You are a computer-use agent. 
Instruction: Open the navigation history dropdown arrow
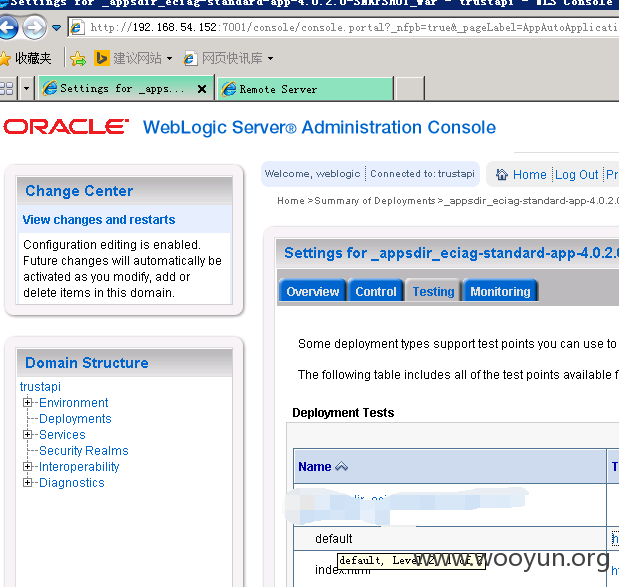56,28
